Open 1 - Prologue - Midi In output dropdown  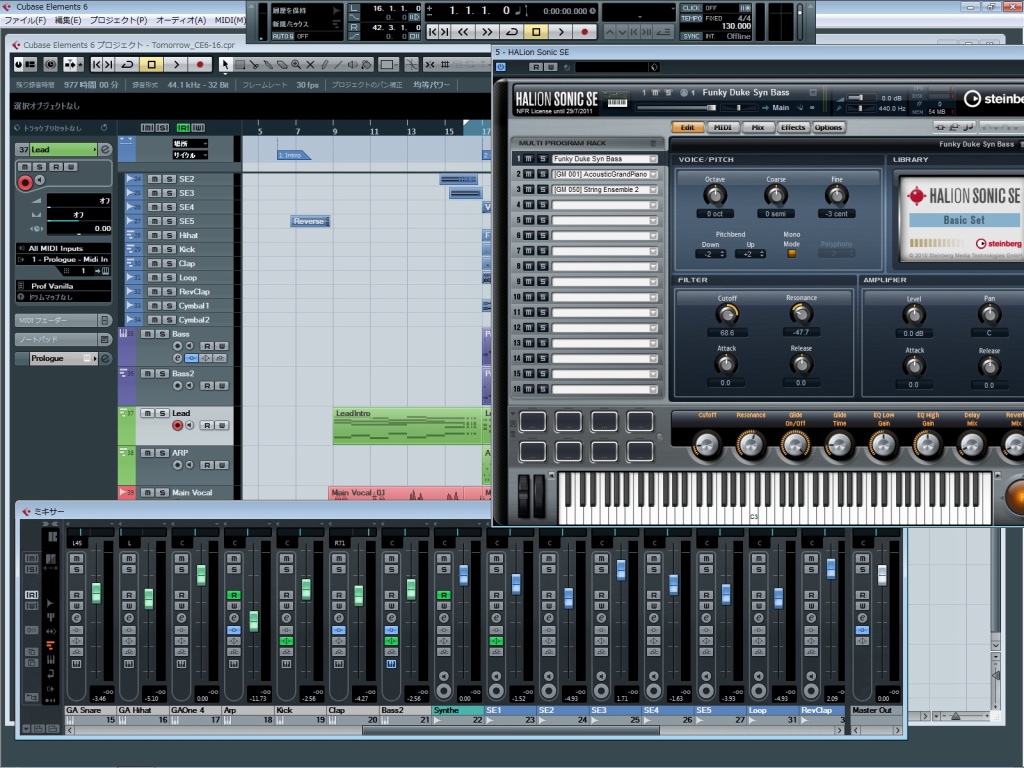click(63, 259)
